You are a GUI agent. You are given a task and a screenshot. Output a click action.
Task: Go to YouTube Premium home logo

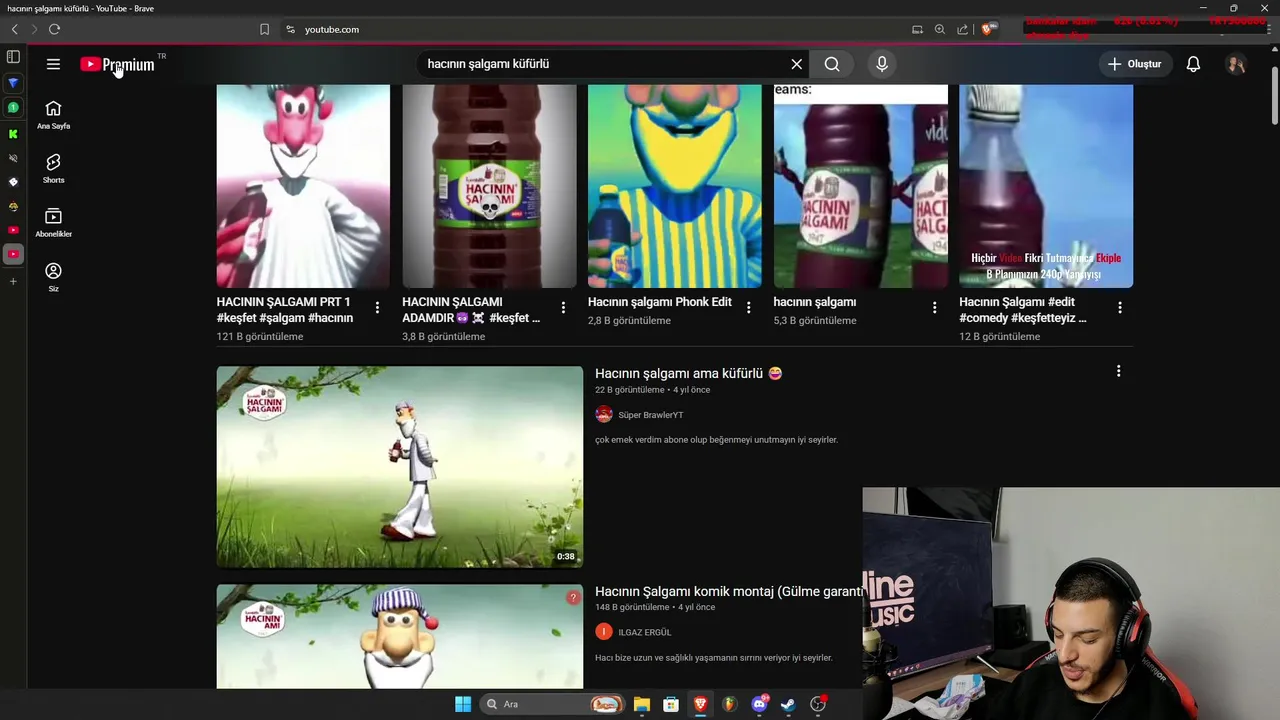coord(118,64)
